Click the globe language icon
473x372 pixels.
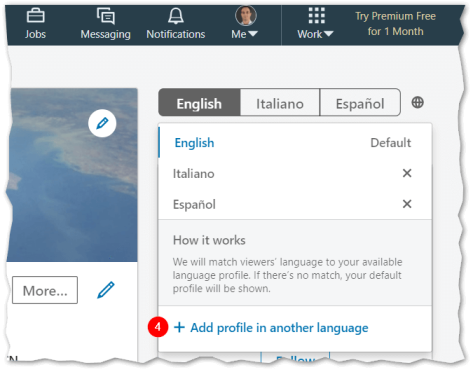pos(417,102)
